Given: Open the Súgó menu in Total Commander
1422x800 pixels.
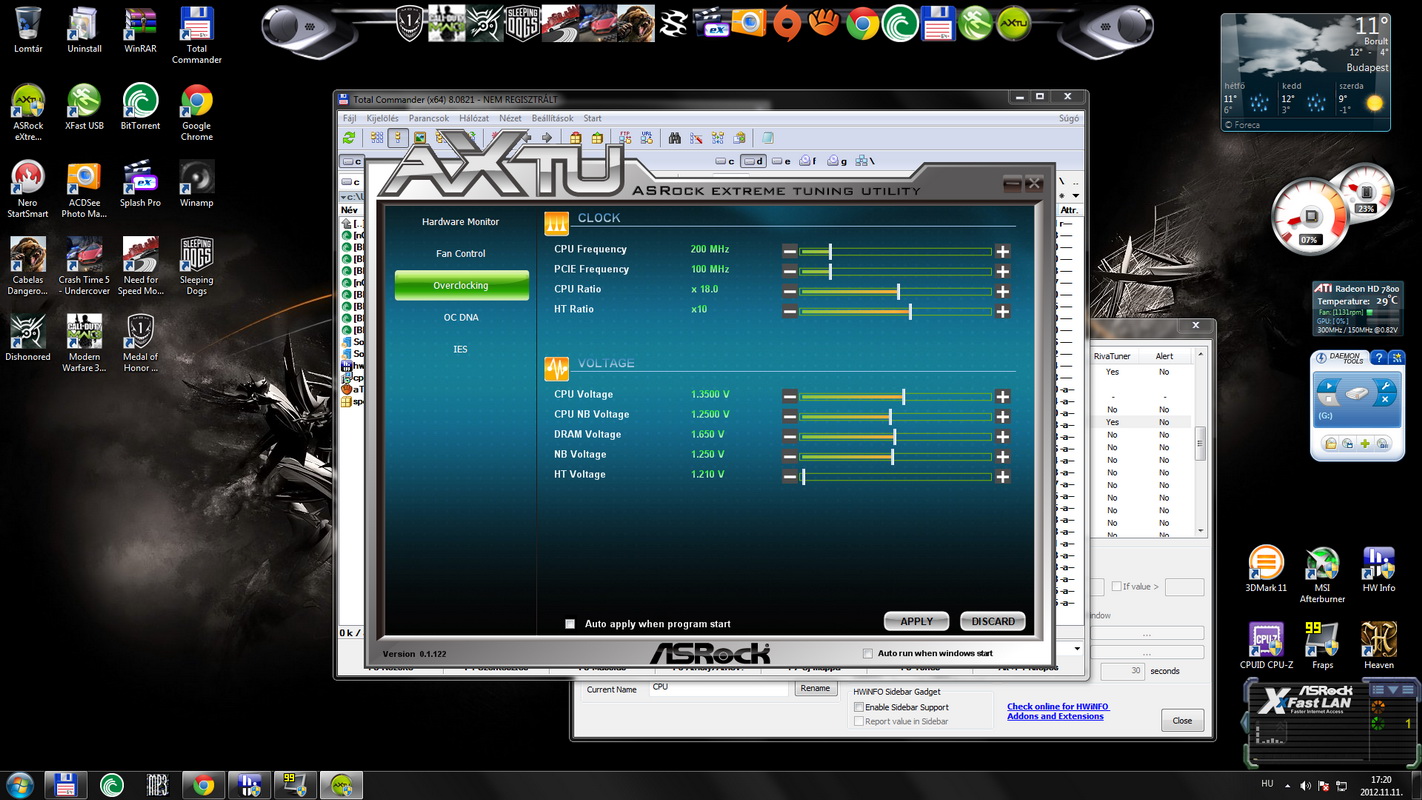Looking at the screenshot, I should point(1069,118).
